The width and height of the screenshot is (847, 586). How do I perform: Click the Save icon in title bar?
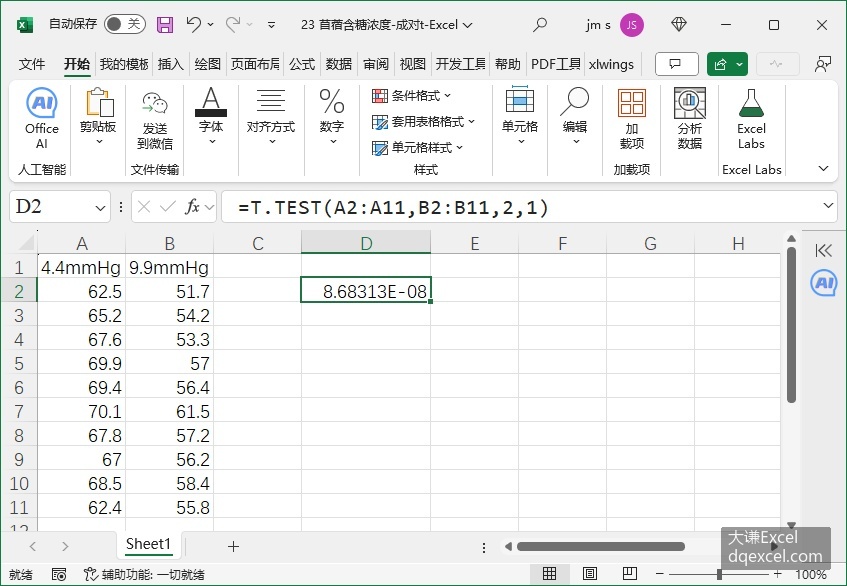165,25
